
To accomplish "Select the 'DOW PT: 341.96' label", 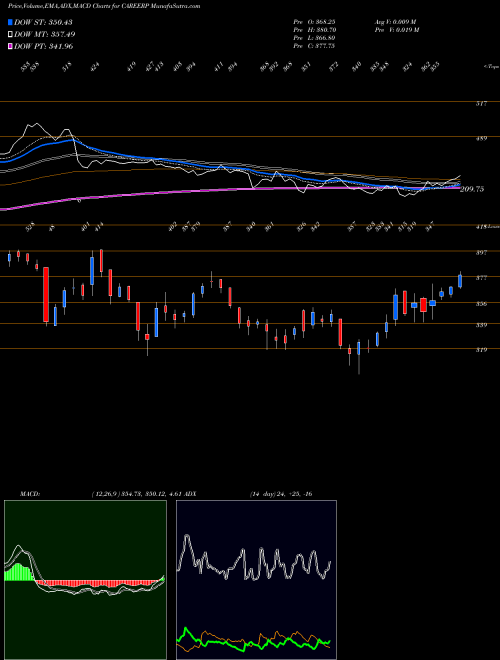I will tap(43, 46).
